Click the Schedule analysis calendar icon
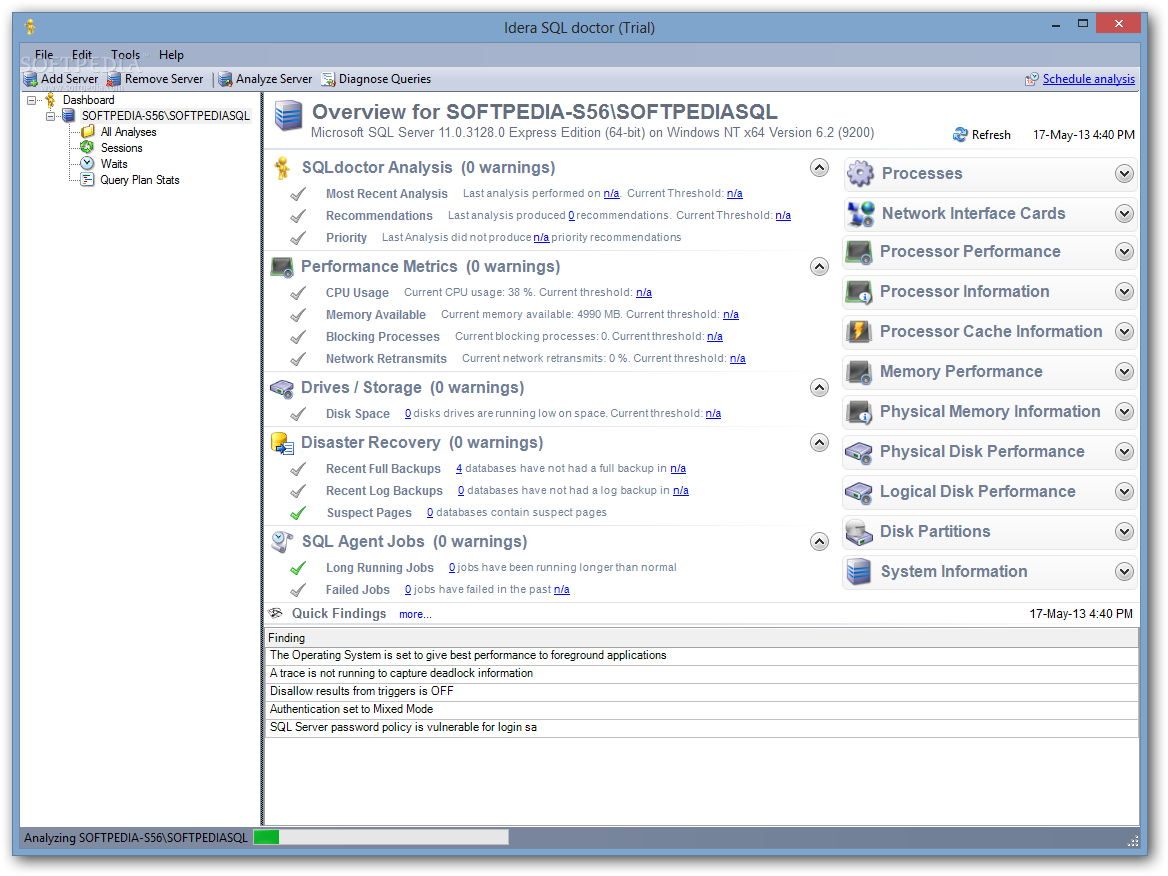 1032,79
